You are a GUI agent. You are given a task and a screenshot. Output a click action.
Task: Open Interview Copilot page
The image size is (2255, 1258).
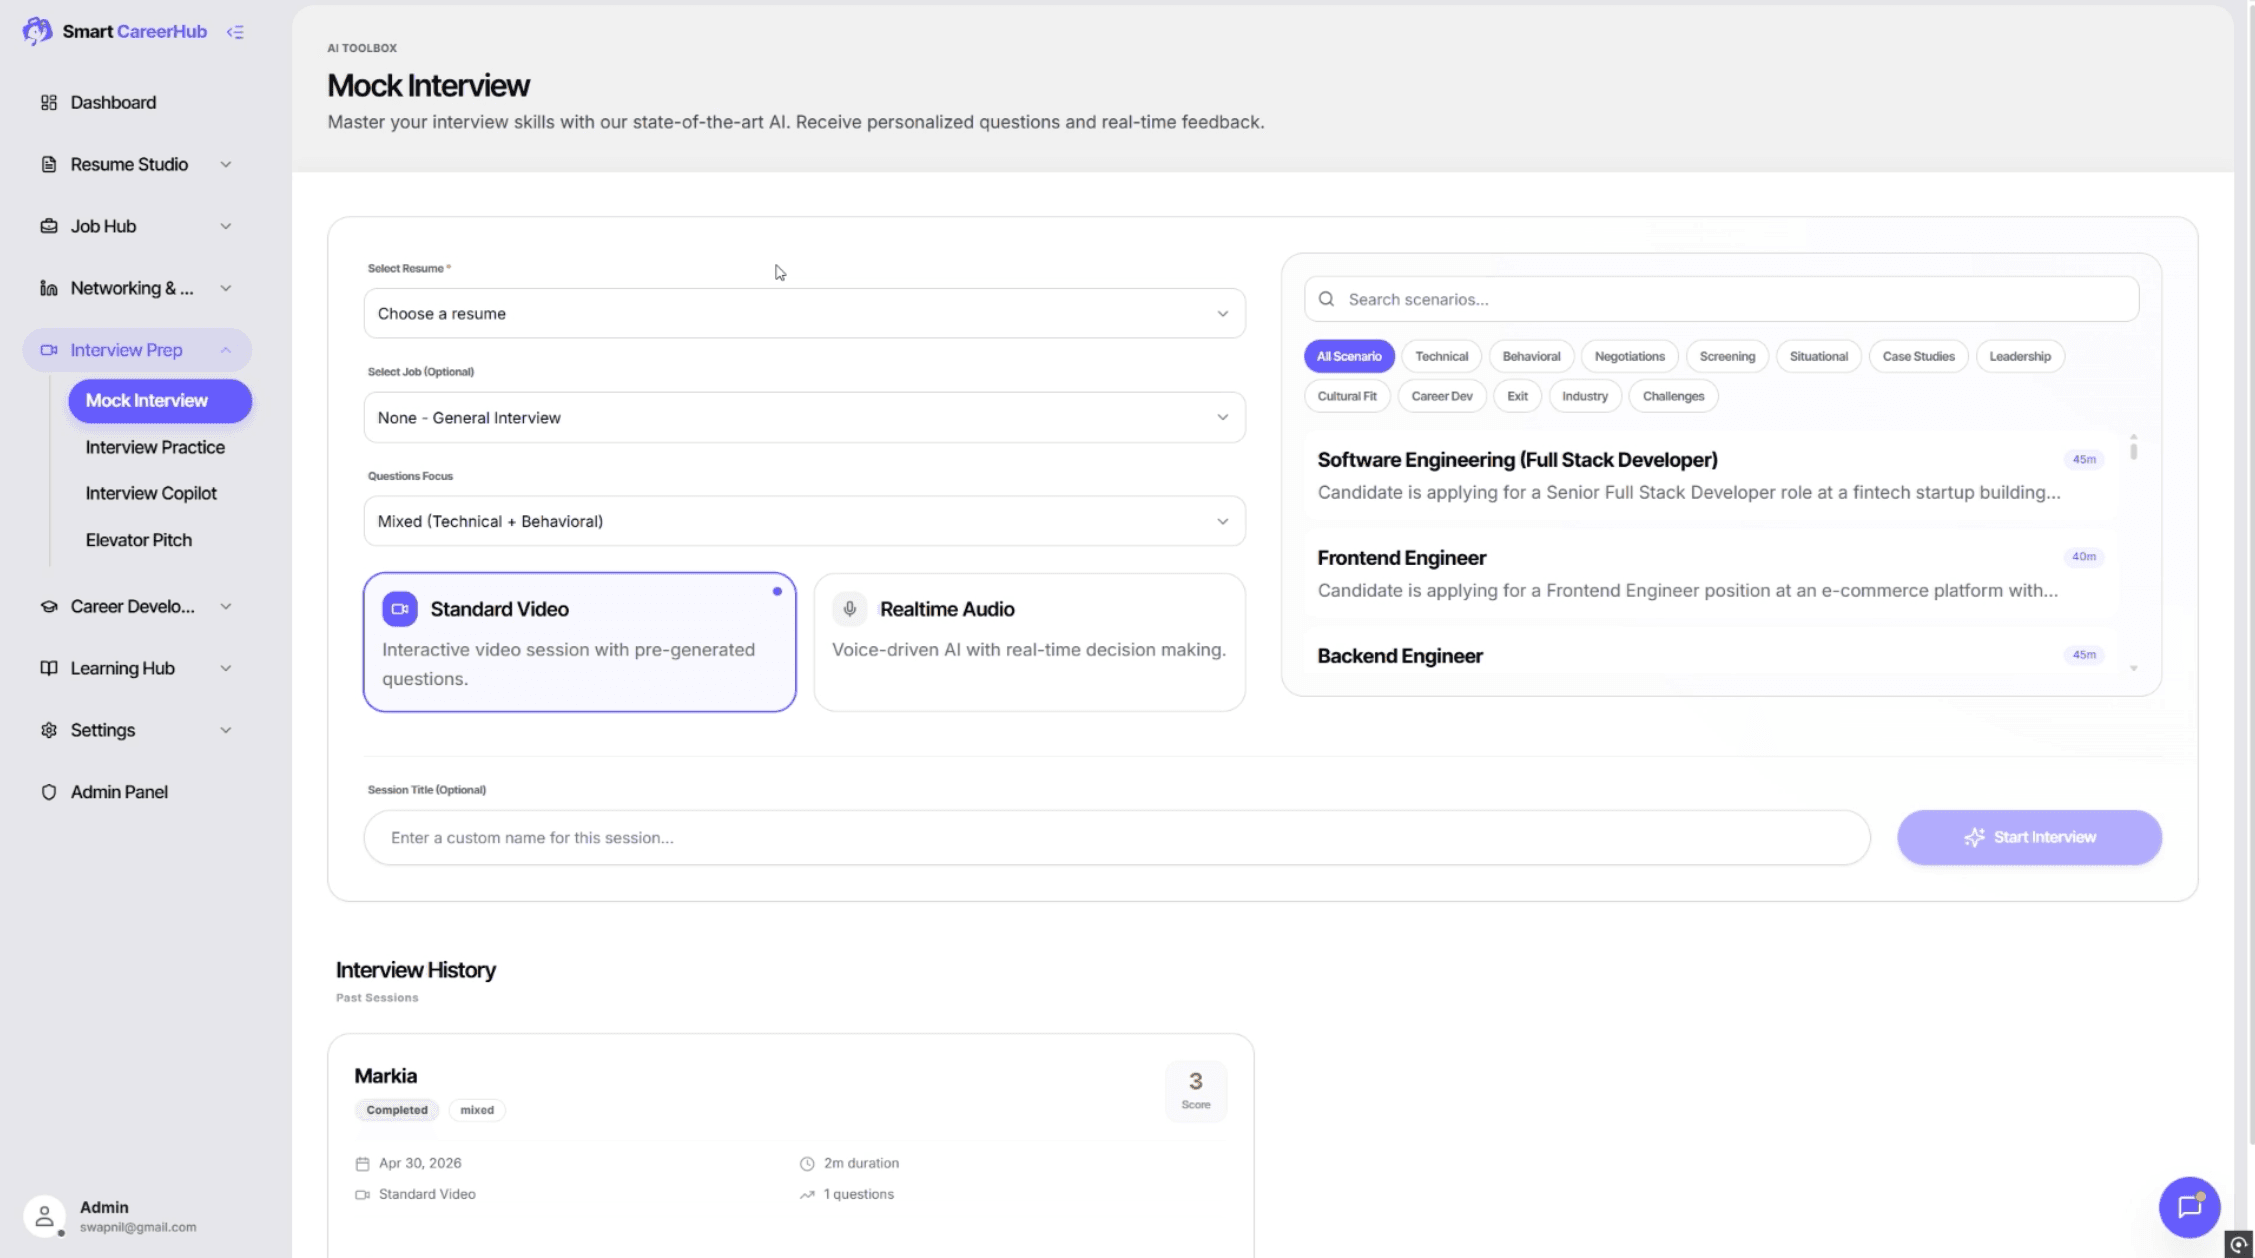pos(151,493)
